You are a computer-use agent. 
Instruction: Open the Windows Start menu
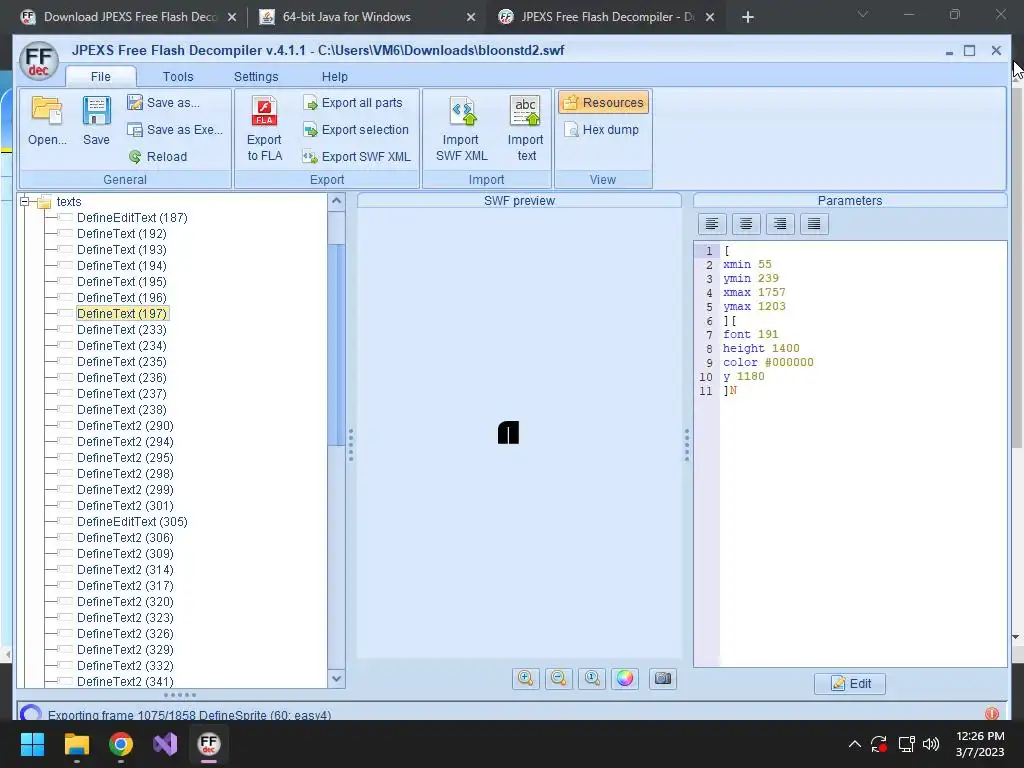click(x=33, y=744)
